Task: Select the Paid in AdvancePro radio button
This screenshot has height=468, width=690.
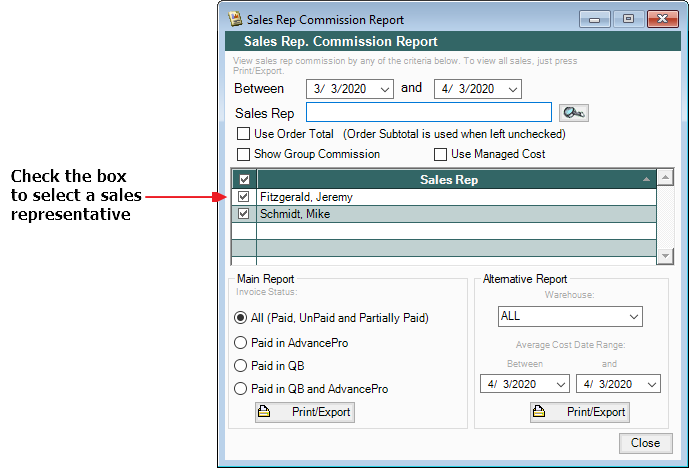Action: 240,342
